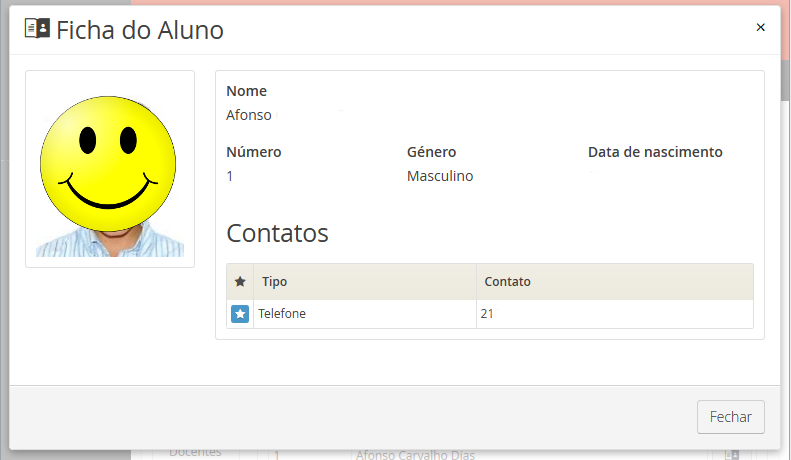Click the student card icon behind the dialog
This screenshot has height=460, width=791.
(x=732, y=454)
